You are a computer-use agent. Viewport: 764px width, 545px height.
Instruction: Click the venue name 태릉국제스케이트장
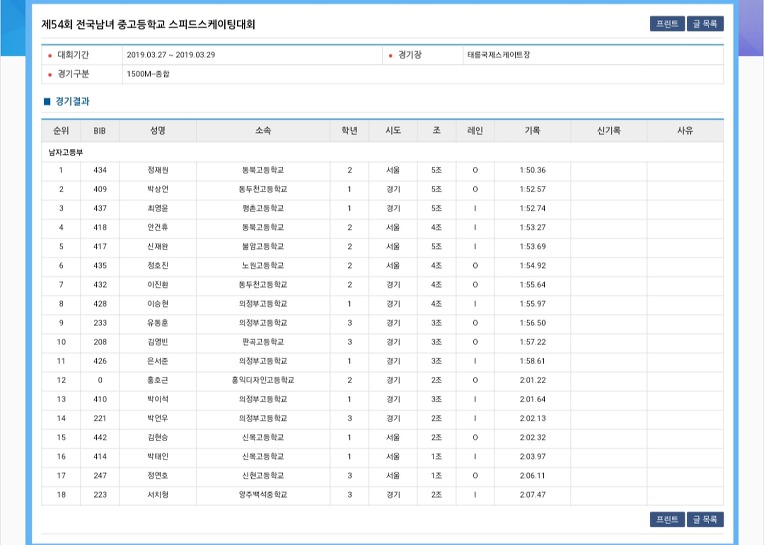498,55
